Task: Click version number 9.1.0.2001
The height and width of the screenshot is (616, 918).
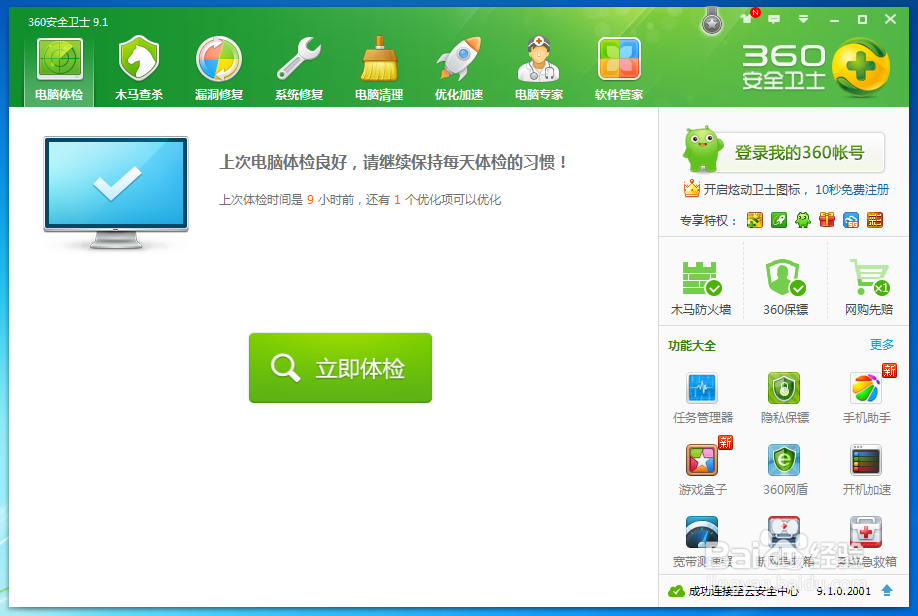Action: (844, 591)
